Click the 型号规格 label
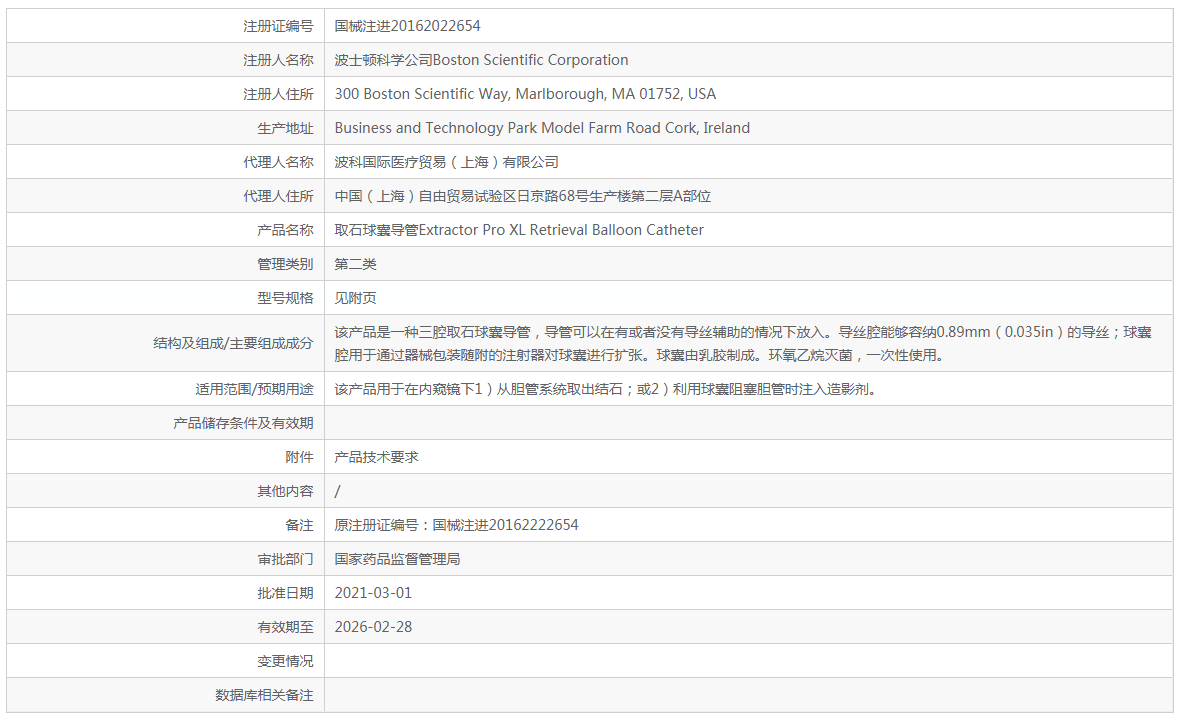This screenshot has width=1178, height=721. click(285, 298)
